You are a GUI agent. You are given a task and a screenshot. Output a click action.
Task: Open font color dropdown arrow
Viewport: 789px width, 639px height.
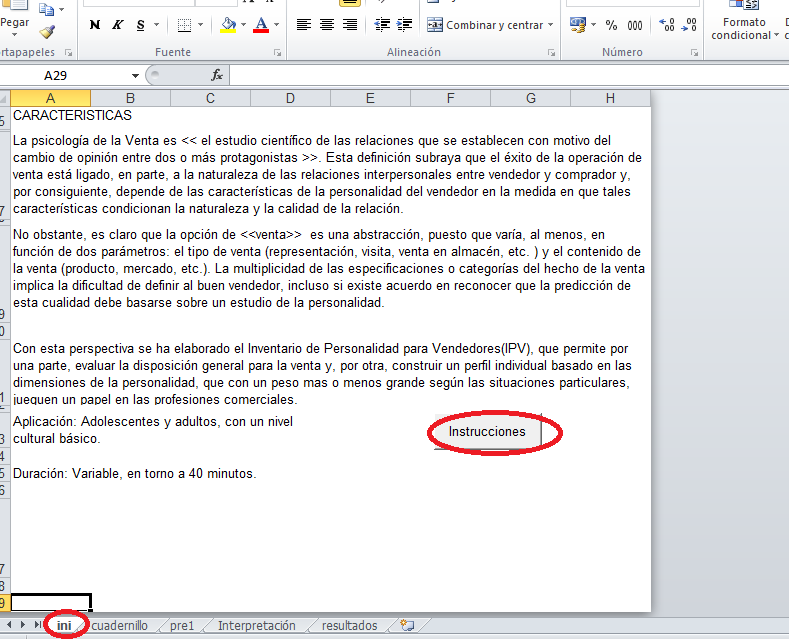[x=276, y=25]
